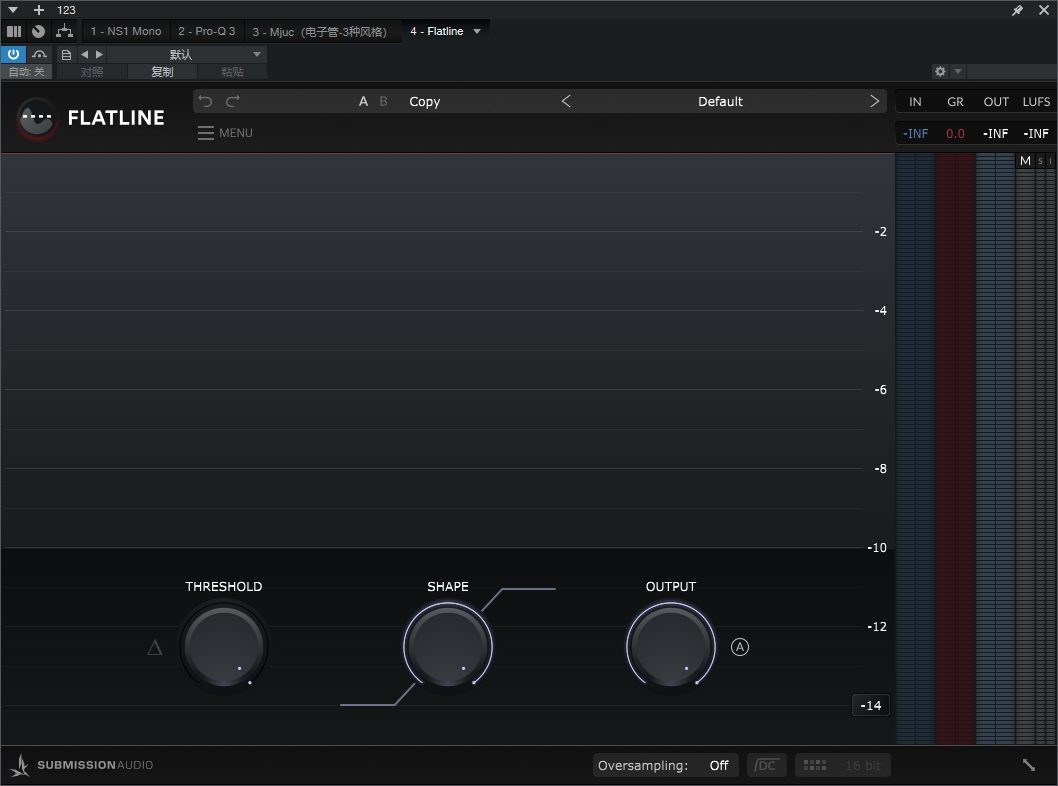This screenshot has height=786, width=1058.
Task: Add a new plugin with plus icon
Action: (38, 9)
